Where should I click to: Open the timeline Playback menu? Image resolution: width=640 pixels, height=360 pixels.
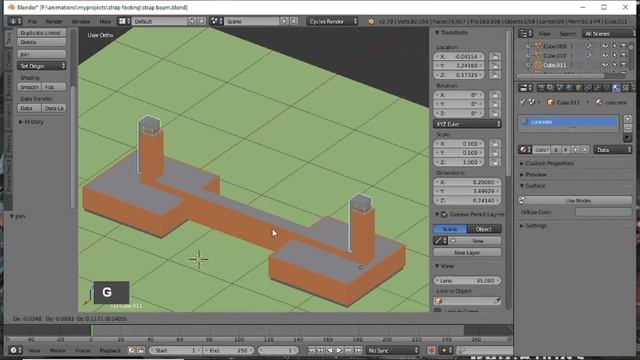[x=110, y=350]
